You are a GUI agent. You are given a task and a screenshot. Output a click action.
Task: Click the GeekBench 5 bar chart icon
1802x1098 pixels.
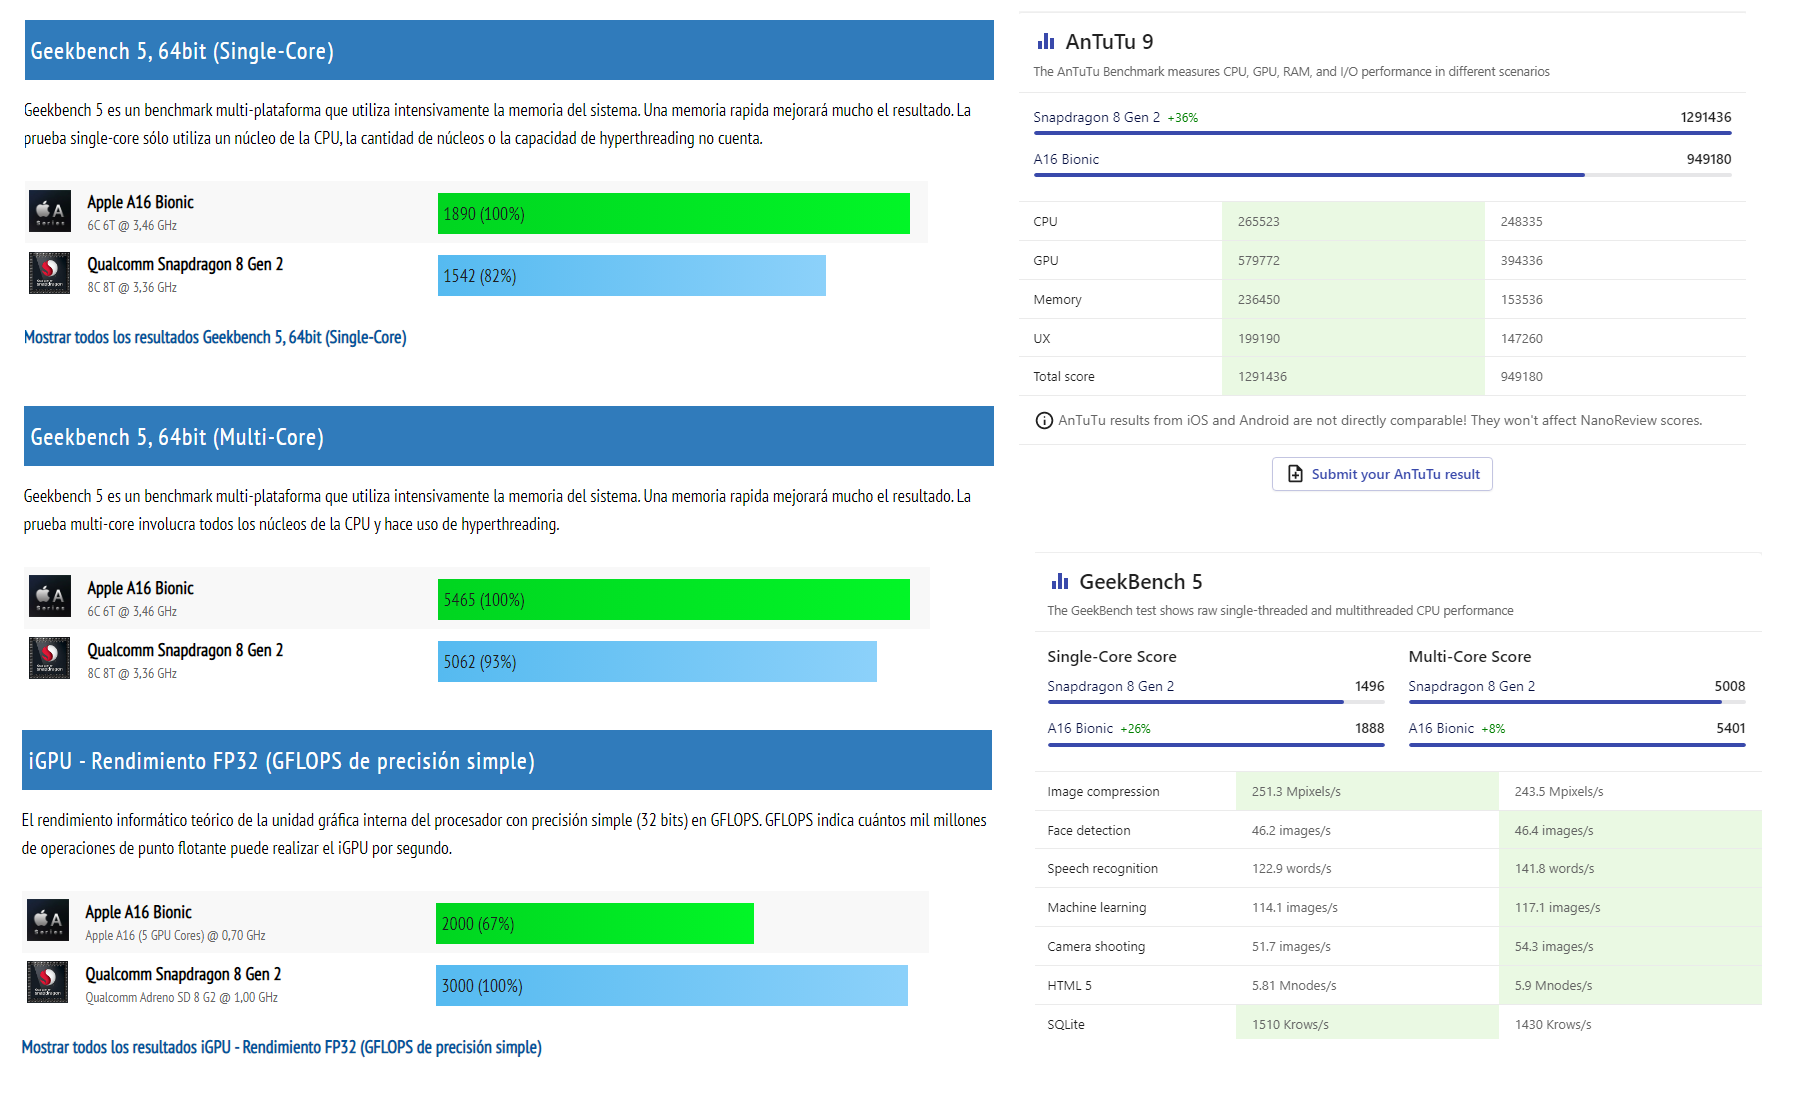click(x=1060, y=582)
